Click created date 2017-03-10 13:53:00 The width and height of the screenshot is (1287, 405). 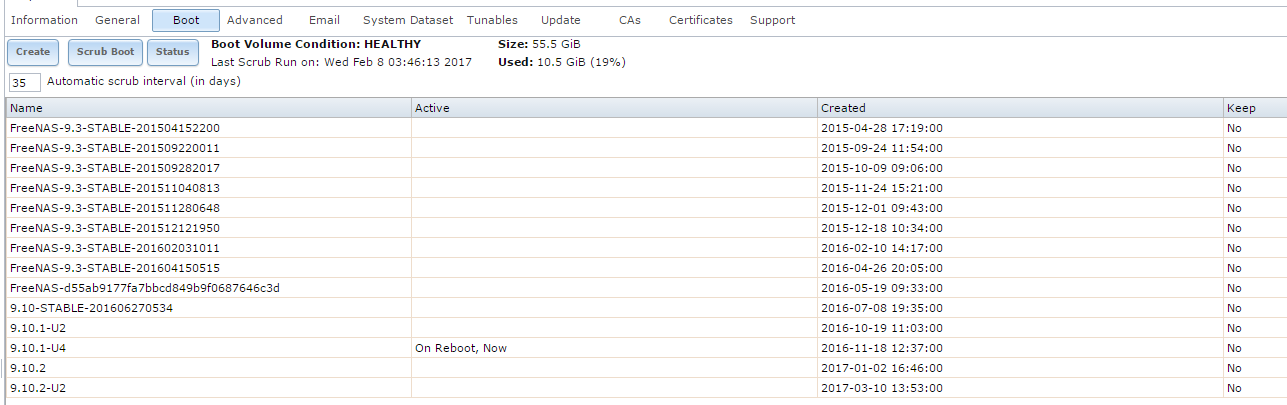tap(882, 388)
